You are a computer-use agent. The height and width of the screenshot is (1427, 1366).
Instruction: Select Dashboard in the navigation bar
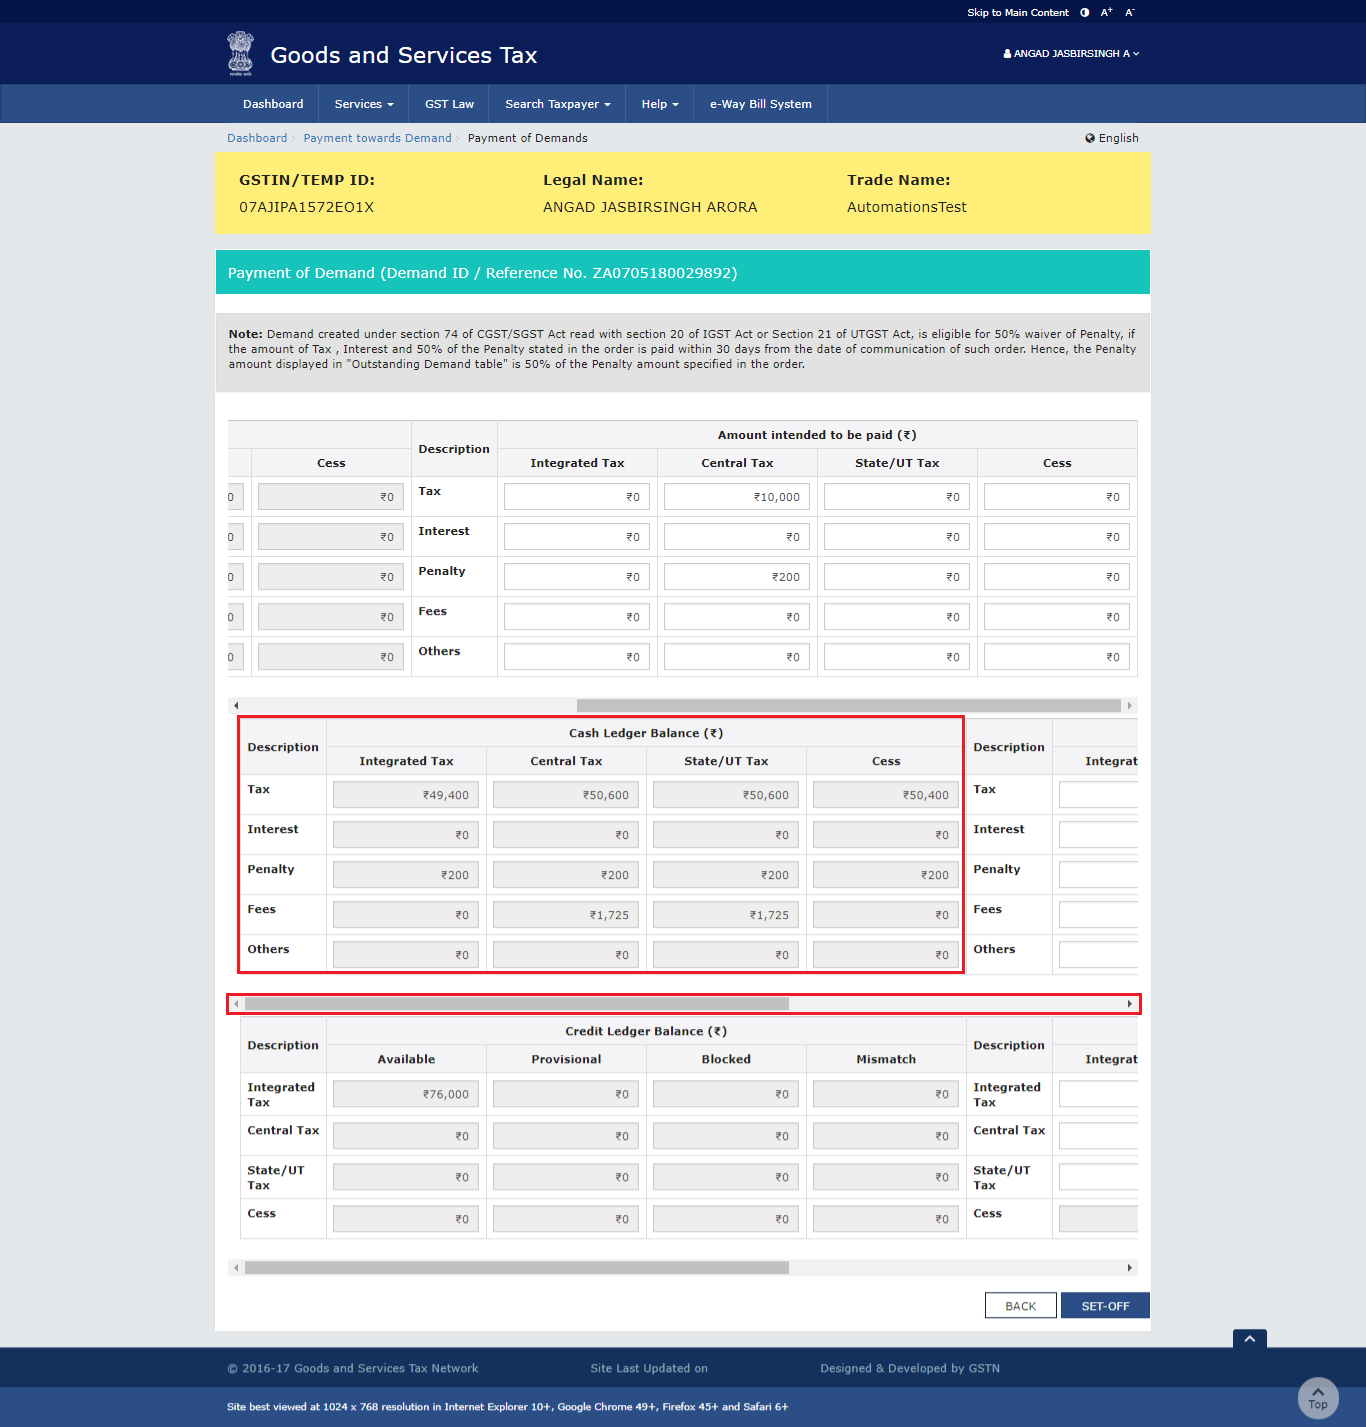tap(273, 103)
